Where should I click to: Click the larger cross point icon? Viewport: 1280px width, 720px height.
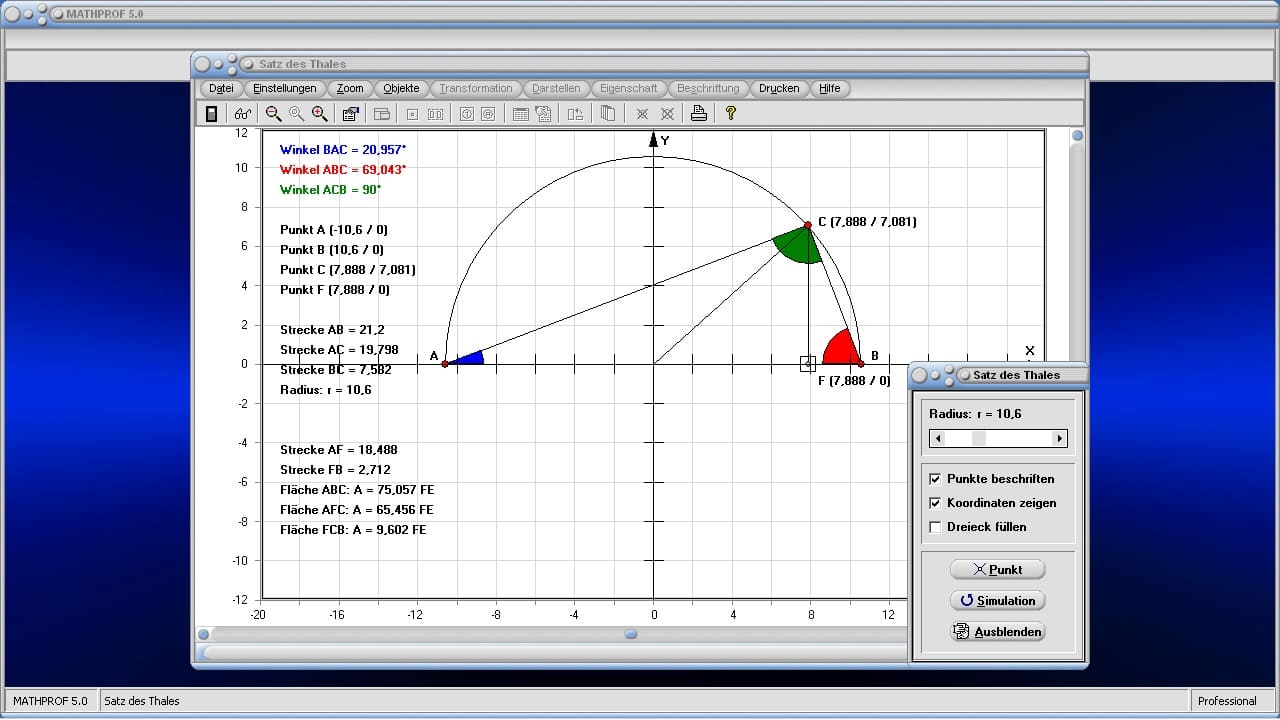coord(667,114)
